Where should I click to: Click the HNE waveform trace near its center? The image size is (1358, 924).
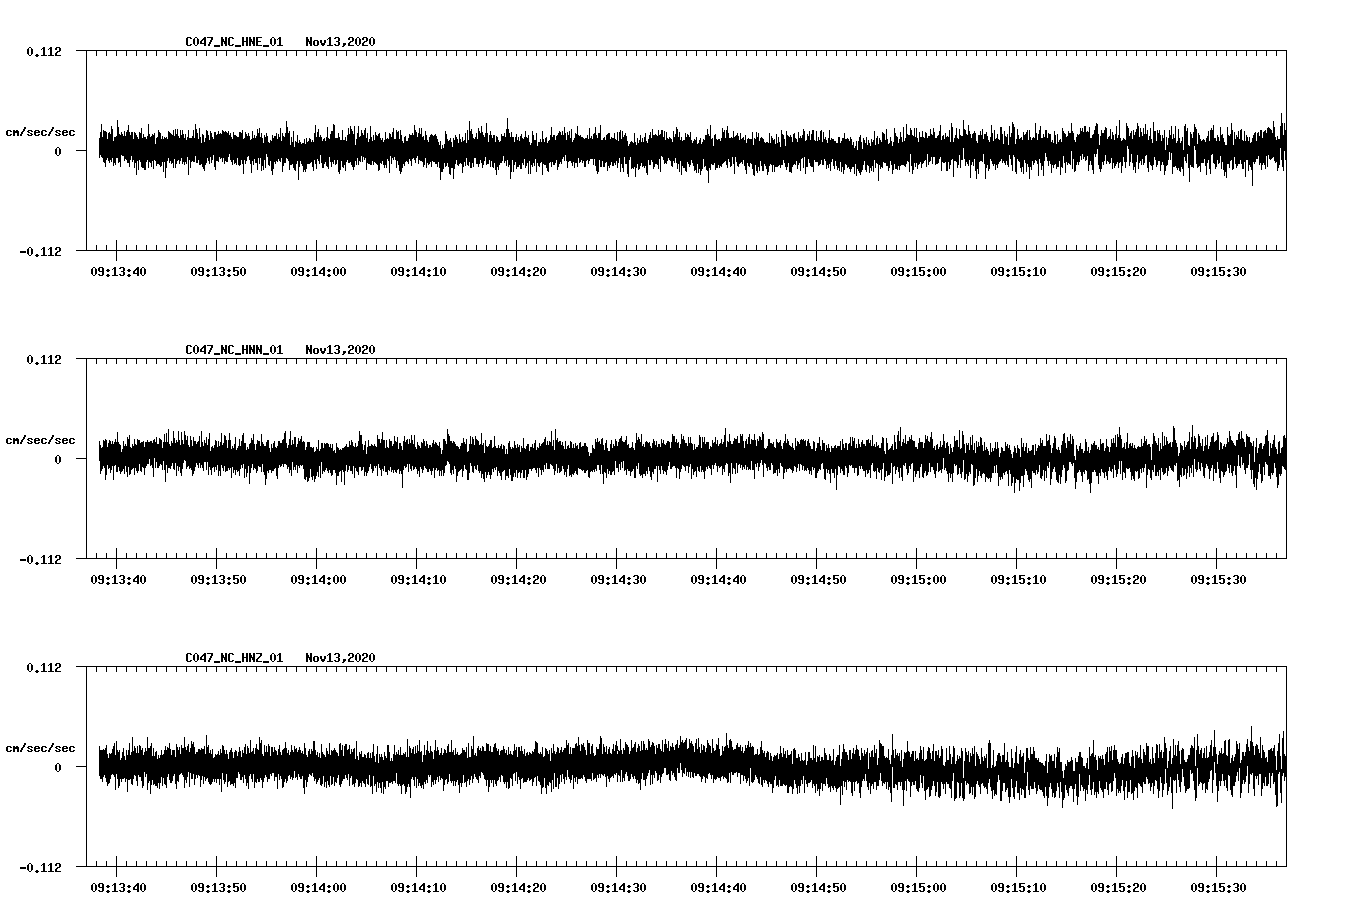pos(690,148)
